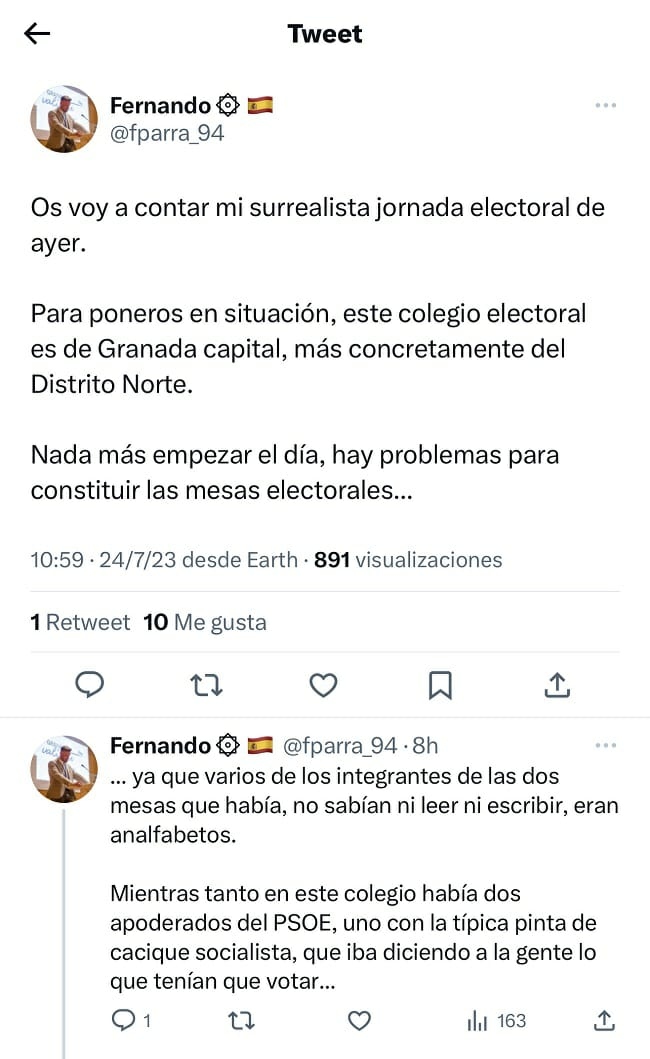
Task: Open the @fparra_94 handle in header
Action: [167, 133]
